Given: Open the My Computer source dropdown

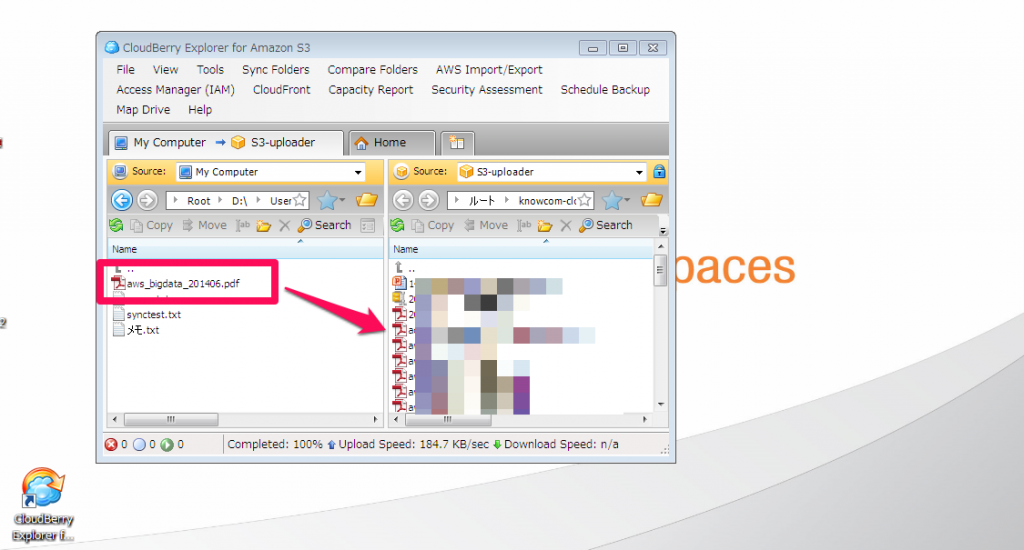Looking at the screenshot, I should (x=358, y=172).
